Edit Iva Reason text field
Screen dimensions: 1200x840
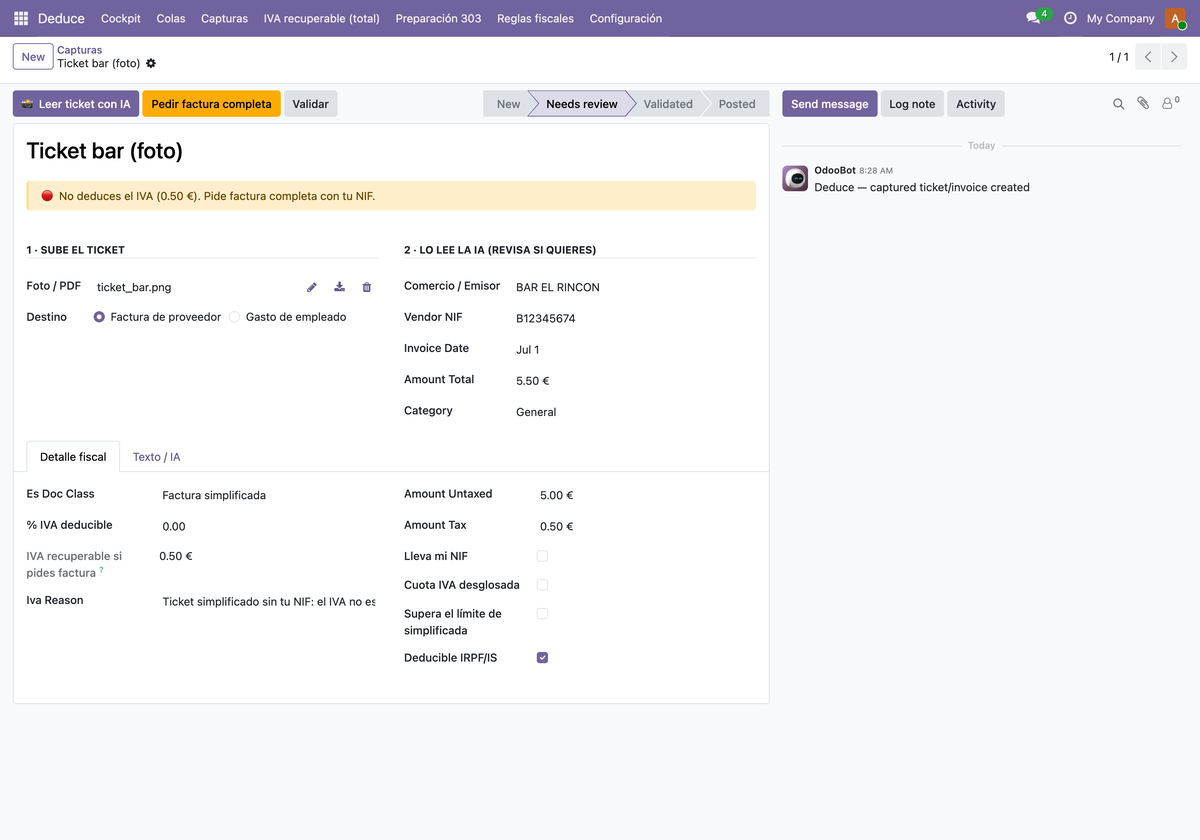267,602
